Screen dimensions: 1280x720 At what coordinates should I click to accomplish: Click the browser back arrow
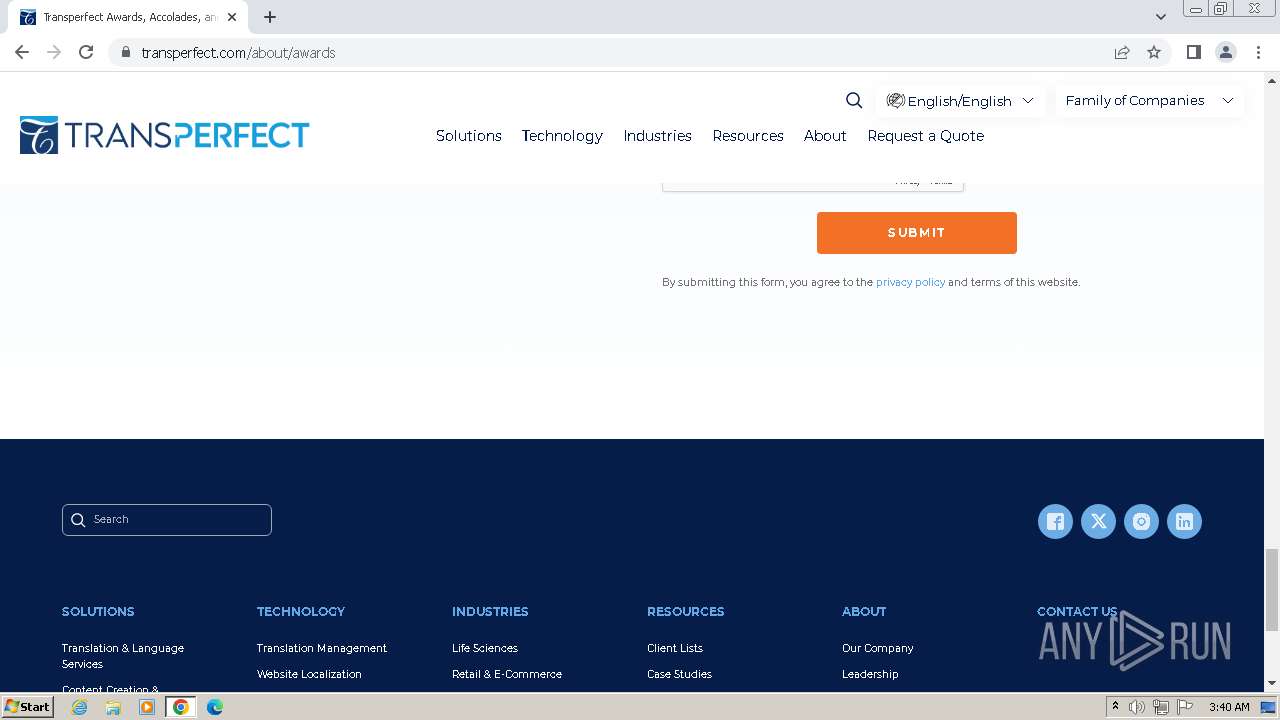(22, 52)
